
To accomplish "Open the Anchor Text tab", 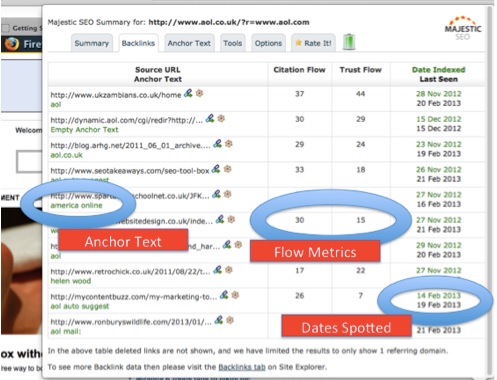I will pos(189,43).
